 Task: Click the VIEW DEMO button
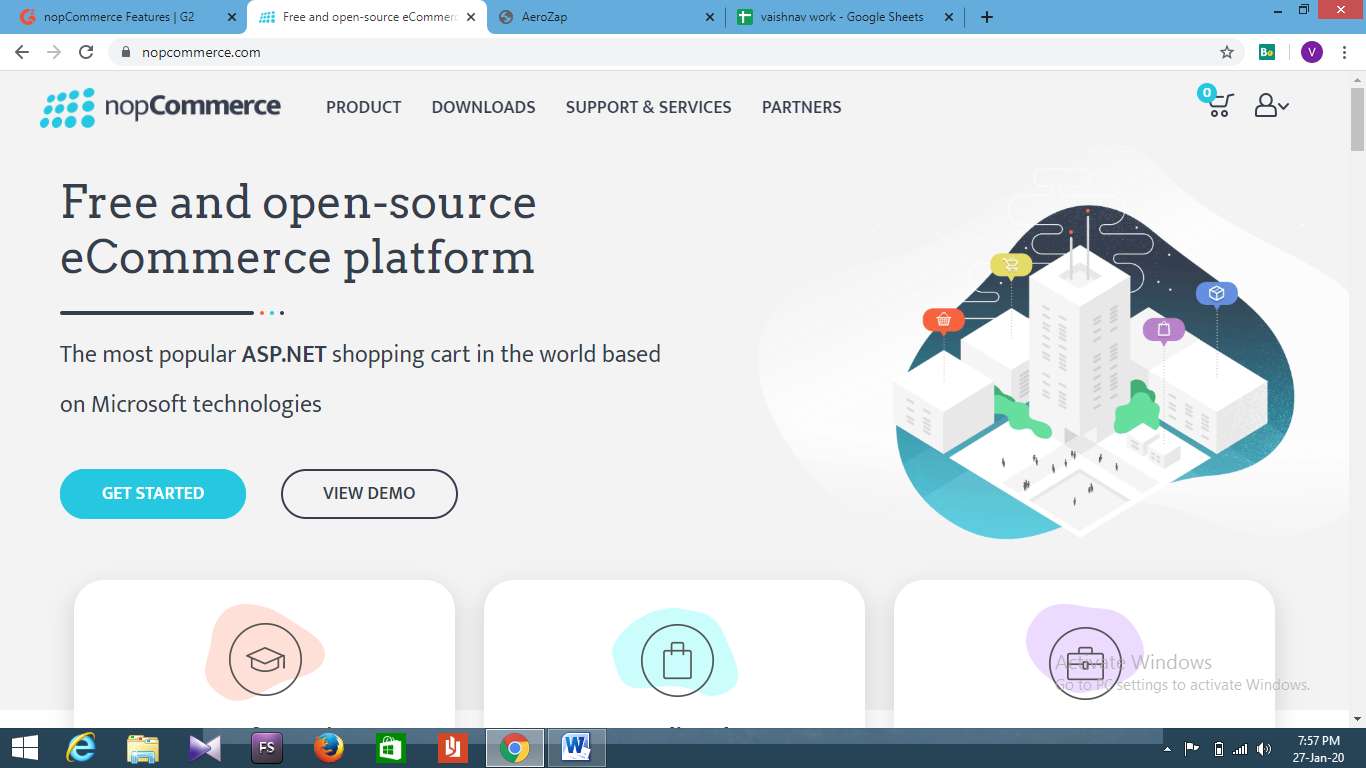point(369,494)
